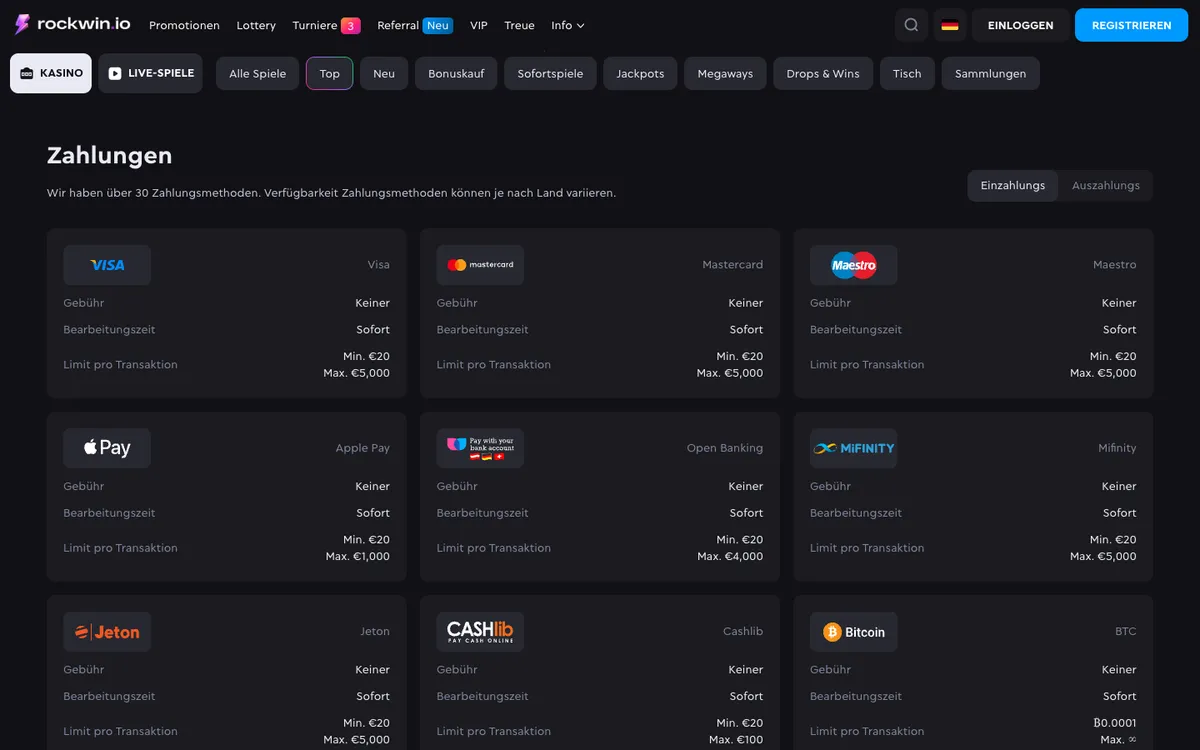1200x750 pixels.
Task: Switch to the Einzahlungs toggle
Action: pyautogui.click(x=1013, y=186)
